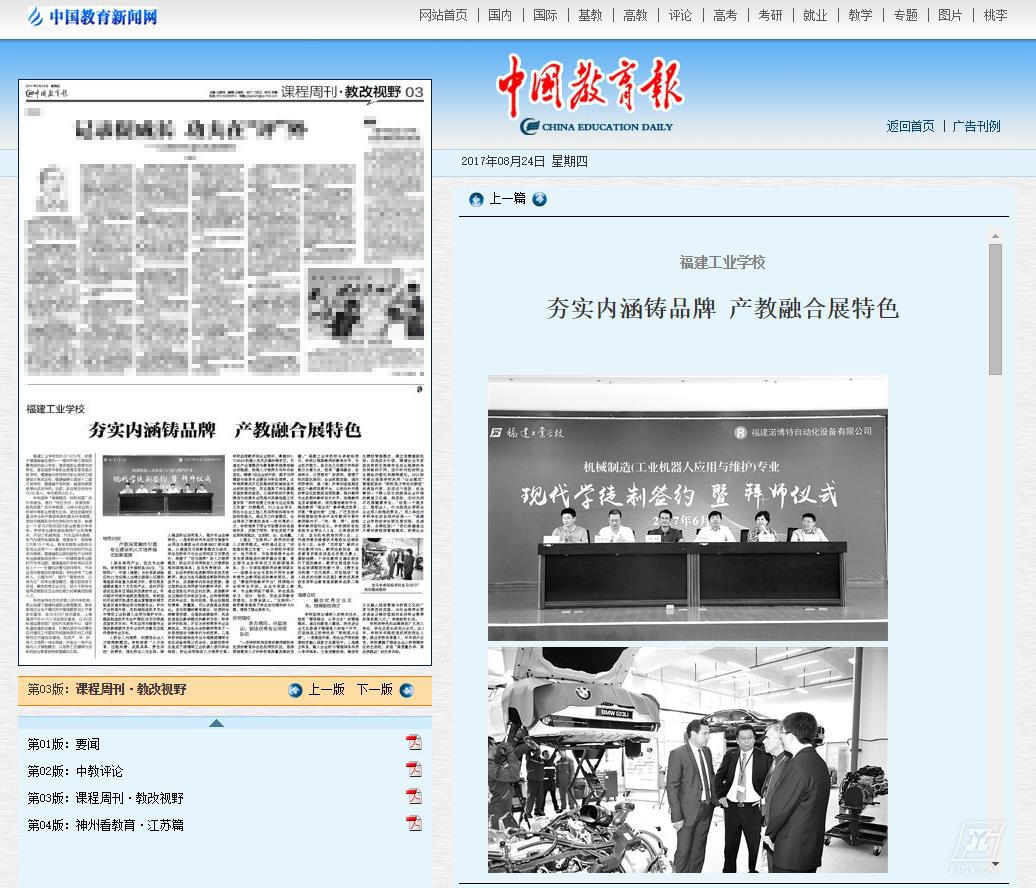Click 中国教育新闻网 site logo
Viewport: 1036px width, 888px height.
(x=92, y=17)
